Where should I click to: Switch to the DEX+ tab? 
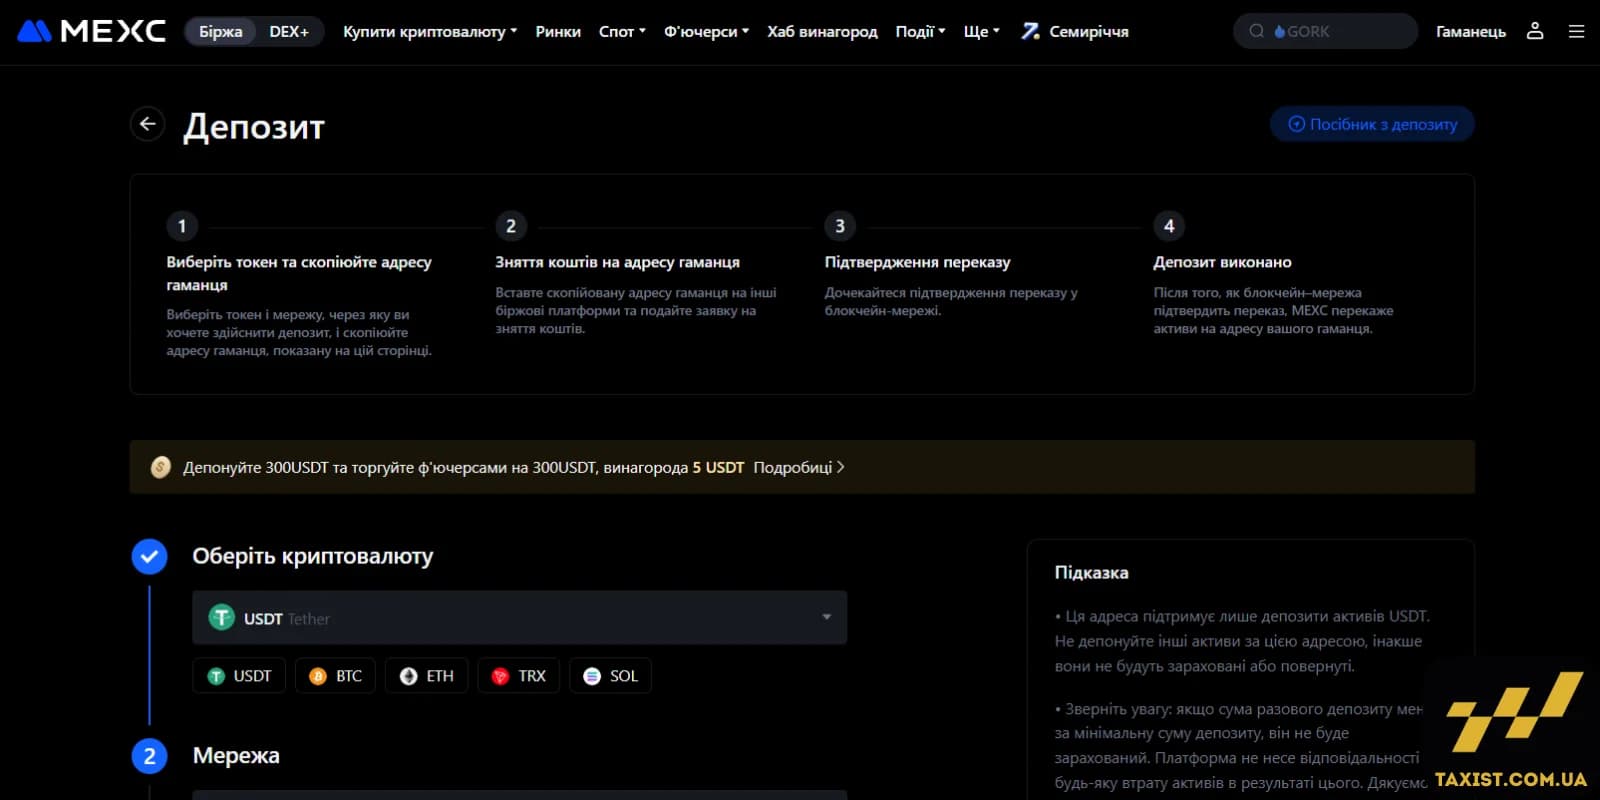pos(289,32)
